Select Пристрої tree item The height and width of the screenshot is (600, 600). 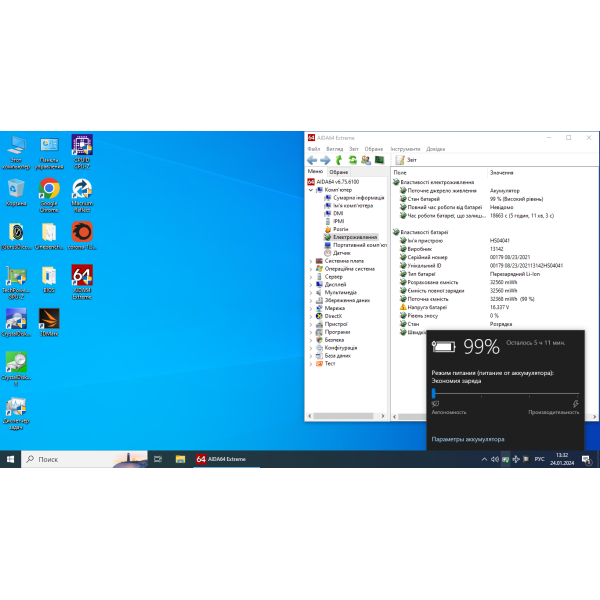[x=331, y=324]
